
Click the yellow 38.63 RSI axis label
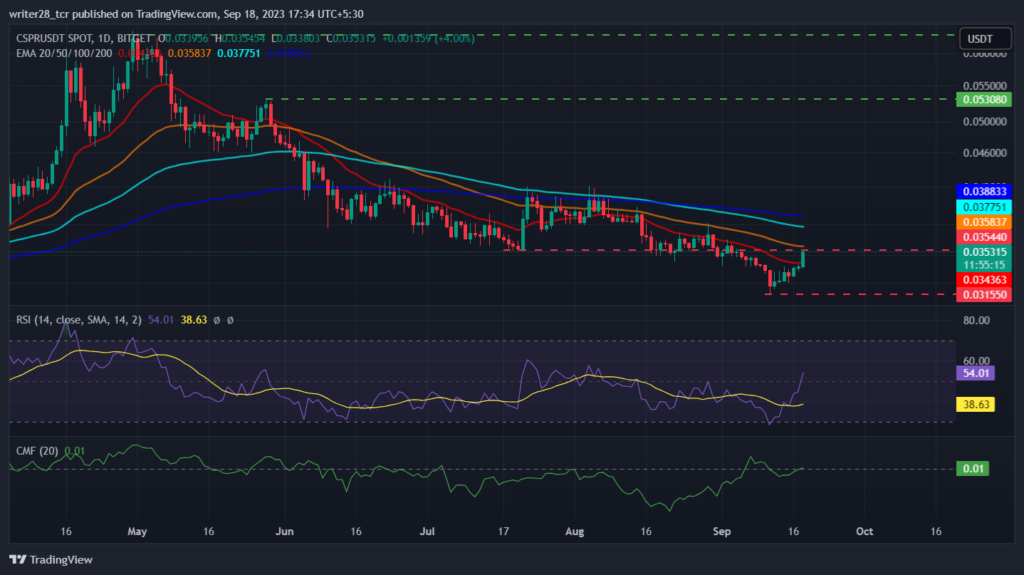[976, 404]
